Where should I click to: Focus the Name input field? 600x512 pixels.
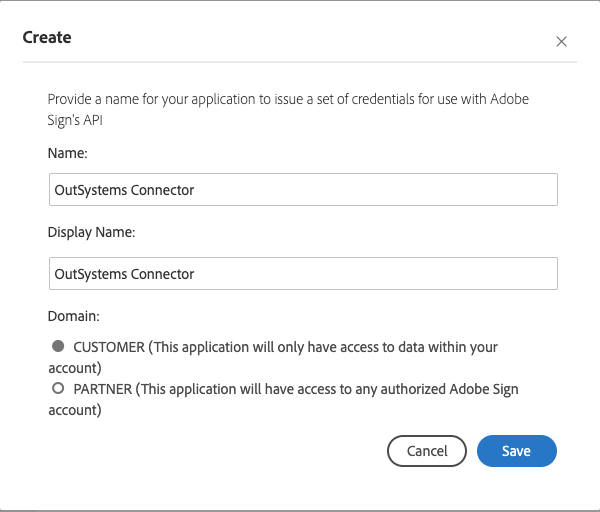[x=302, y=190]
